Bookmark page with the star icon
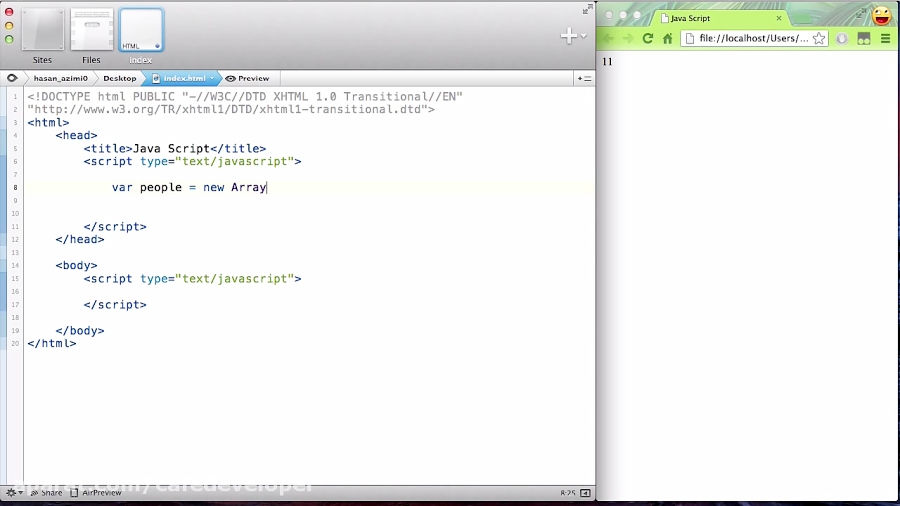This screenshot has height=506, width=900. pyautogui.click(x=819, y=38)
